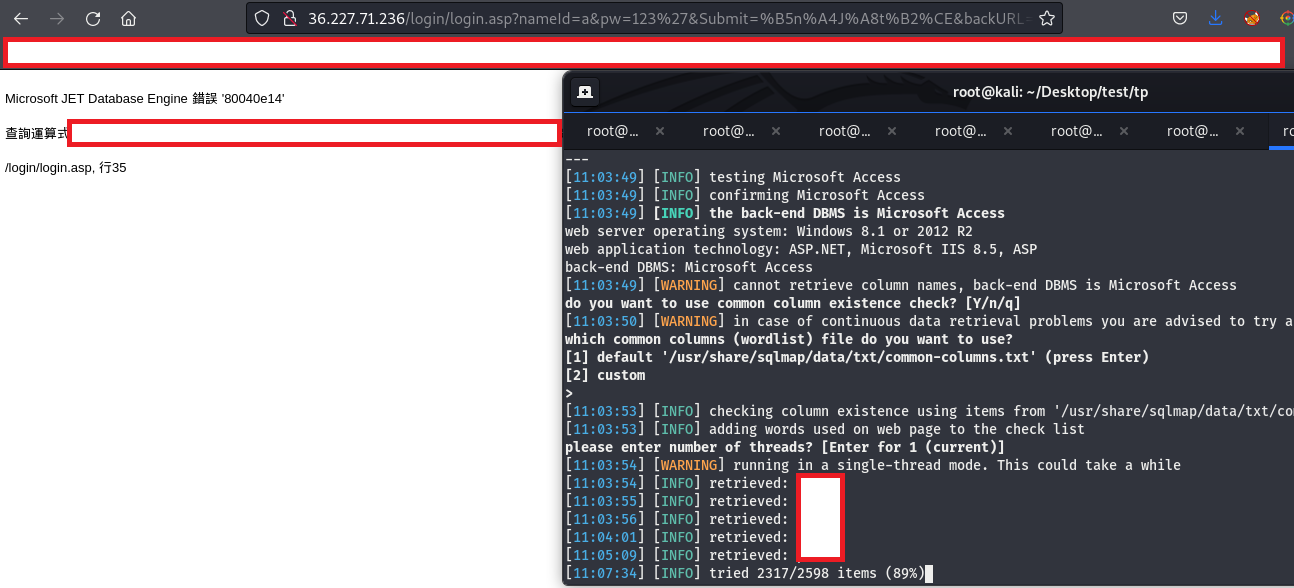This screenshot has width=1294, height=588.
Task: Close the third root@ terminal tab
Action: [892, 131]
